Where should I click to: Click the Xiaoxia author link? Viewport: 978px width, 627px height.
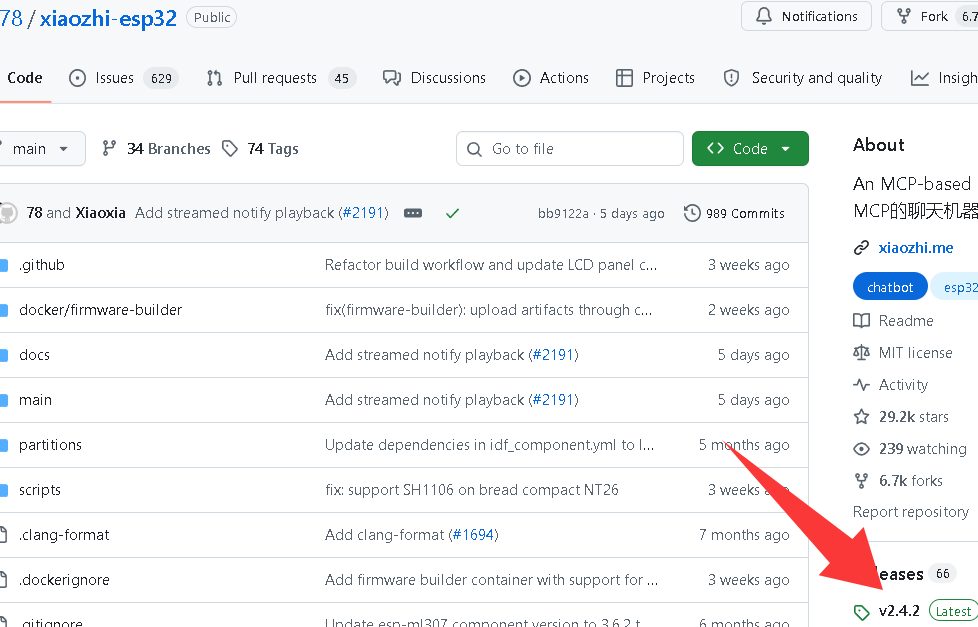100,213
